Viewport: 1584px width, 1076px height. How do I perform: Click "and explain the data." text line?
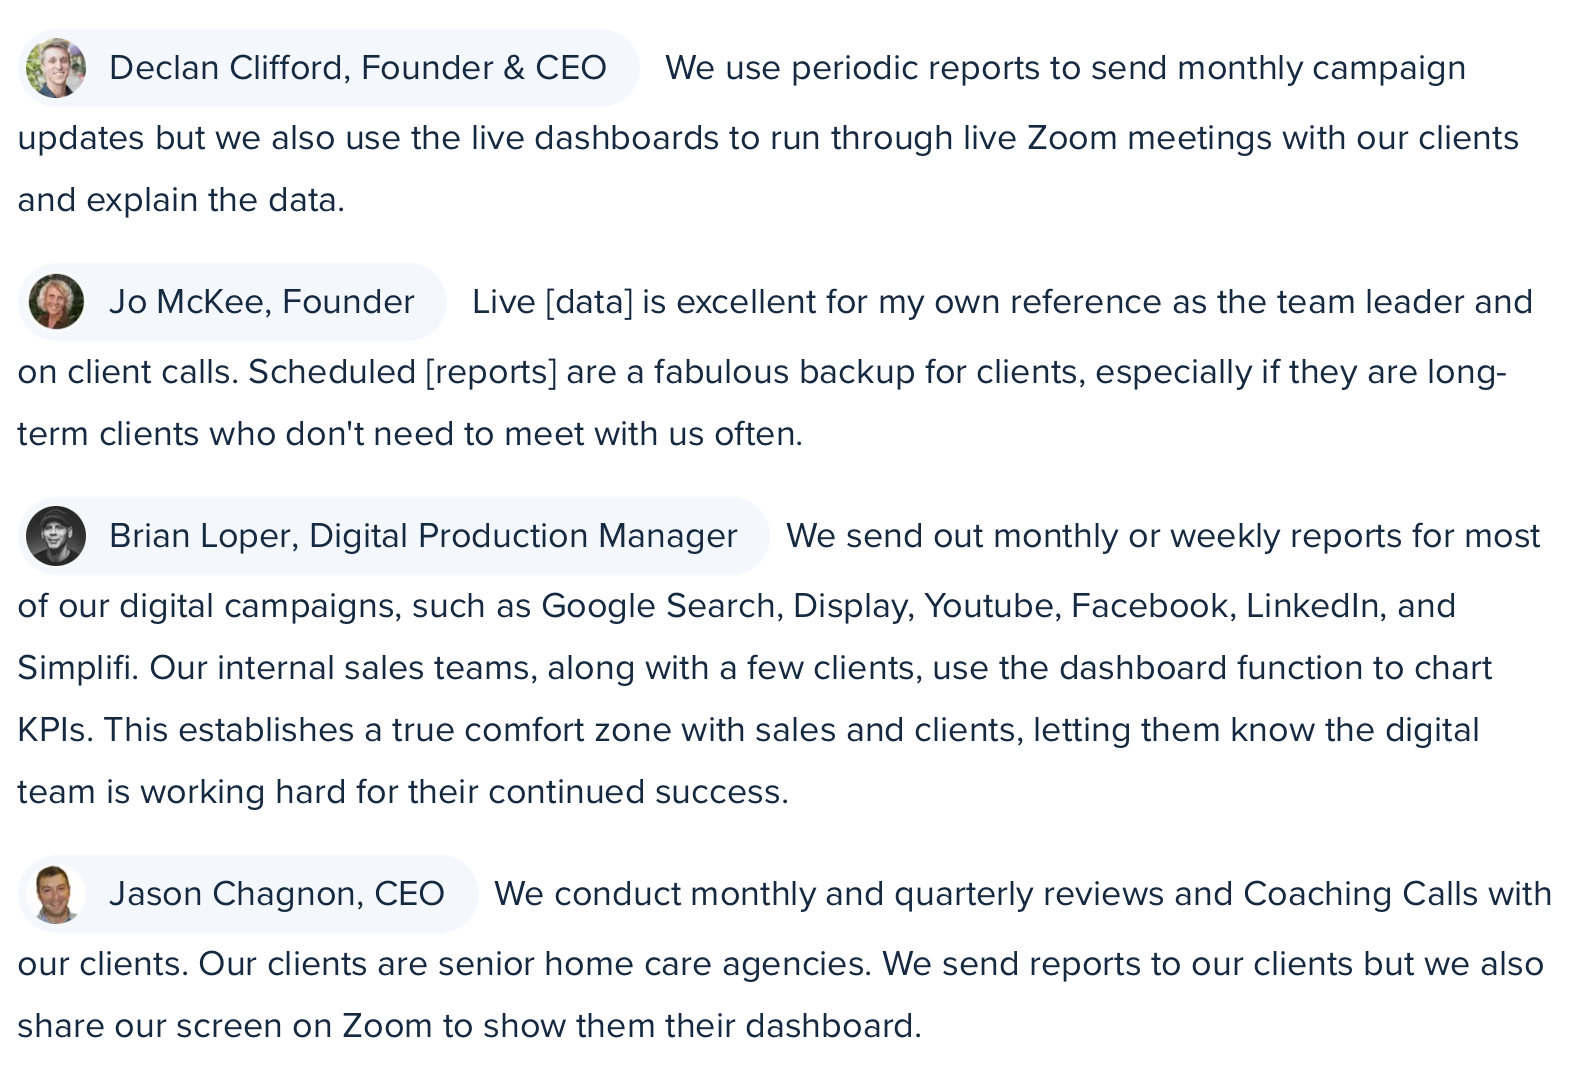click(181, 200)
